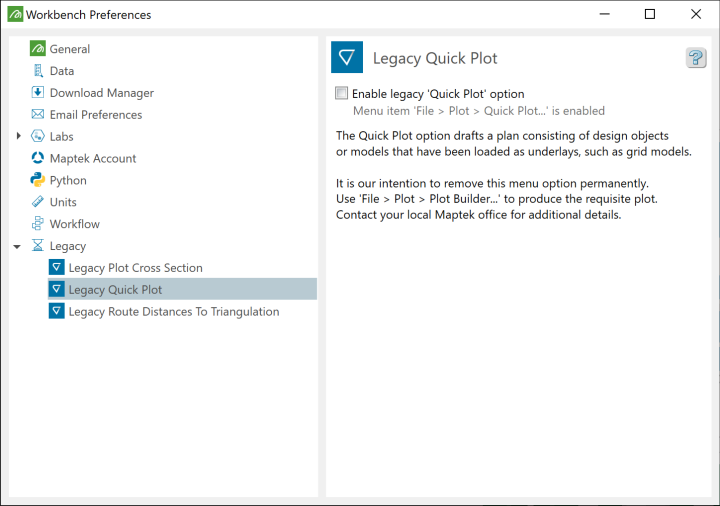
Task: Click the Email Preferences envelope icon
Action: tap(38, 115)
